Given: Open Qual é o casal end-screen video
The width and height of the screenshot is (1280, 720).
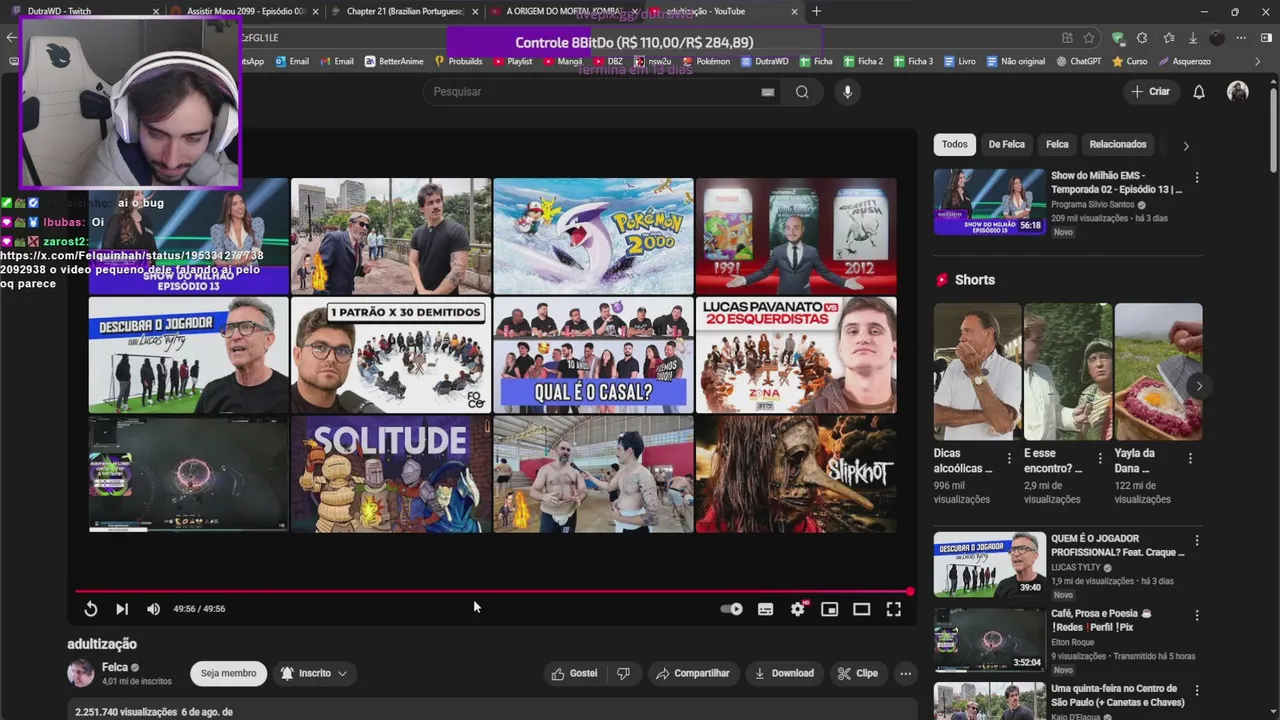Looking at the screenshot, I should pos(593,355).
